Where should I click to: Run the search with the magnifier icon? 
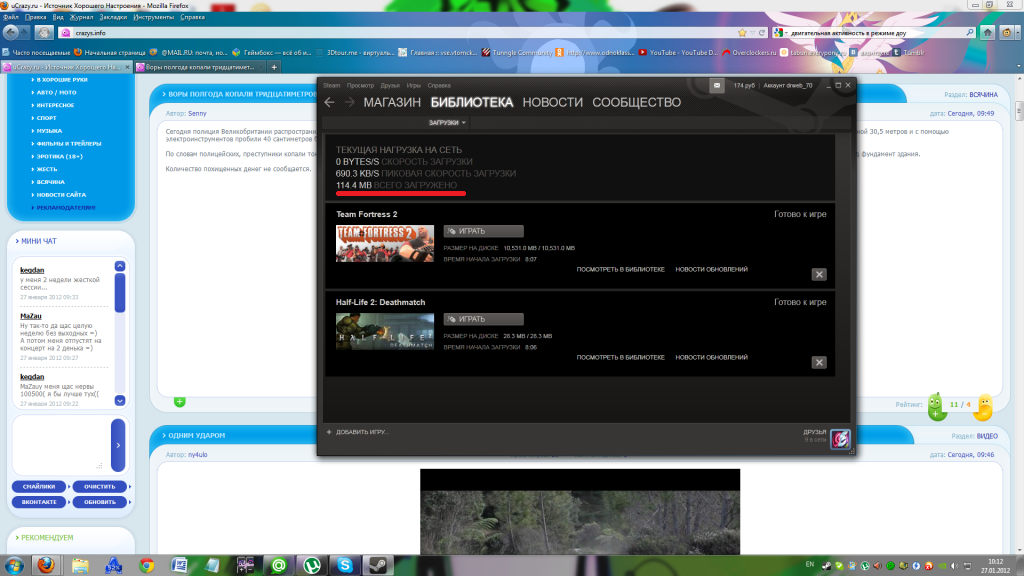970,33
